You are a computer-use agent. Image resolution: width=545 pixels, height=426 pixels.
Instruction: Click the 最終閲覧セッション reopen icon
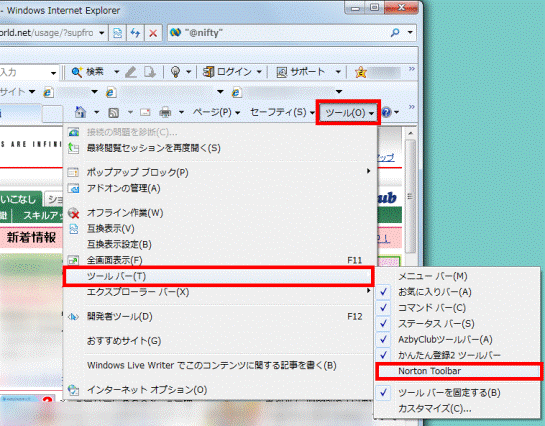(73, 148)
